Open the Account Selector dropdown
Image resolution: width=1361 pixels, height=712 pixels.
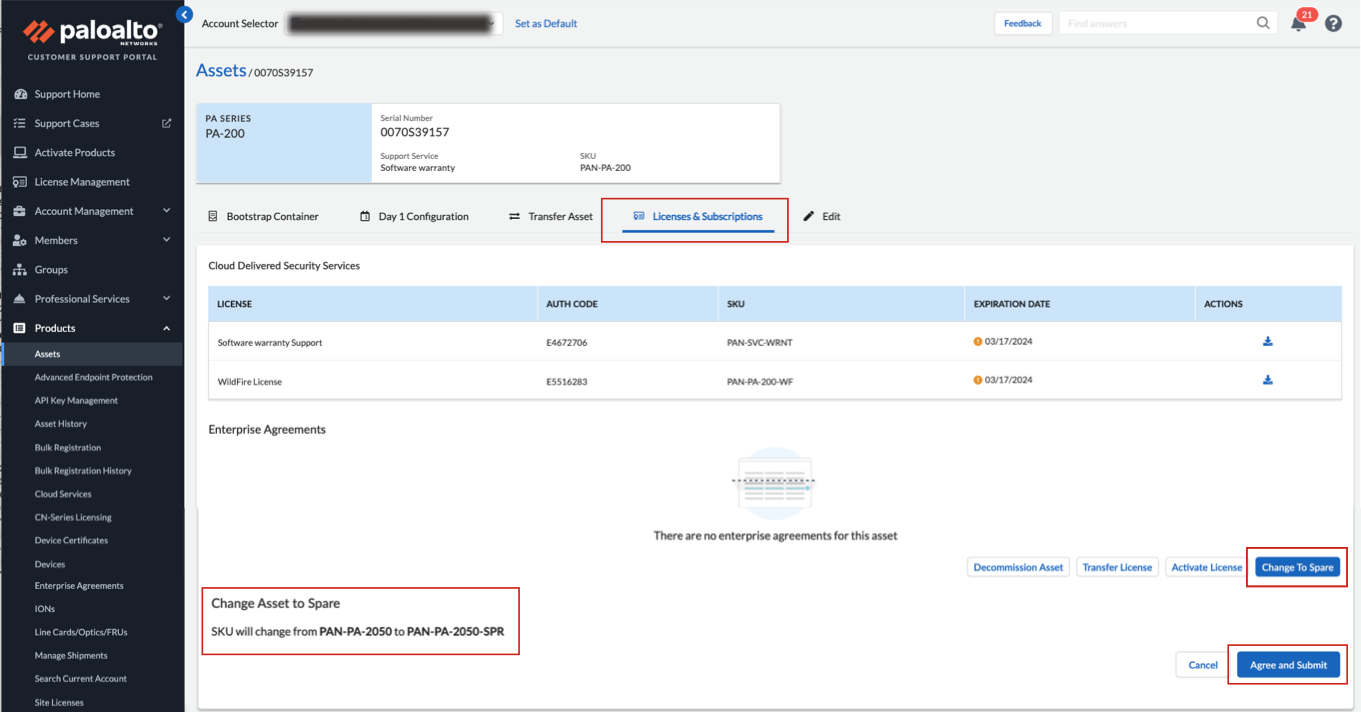pyautogui.click(x=394, y=24)
